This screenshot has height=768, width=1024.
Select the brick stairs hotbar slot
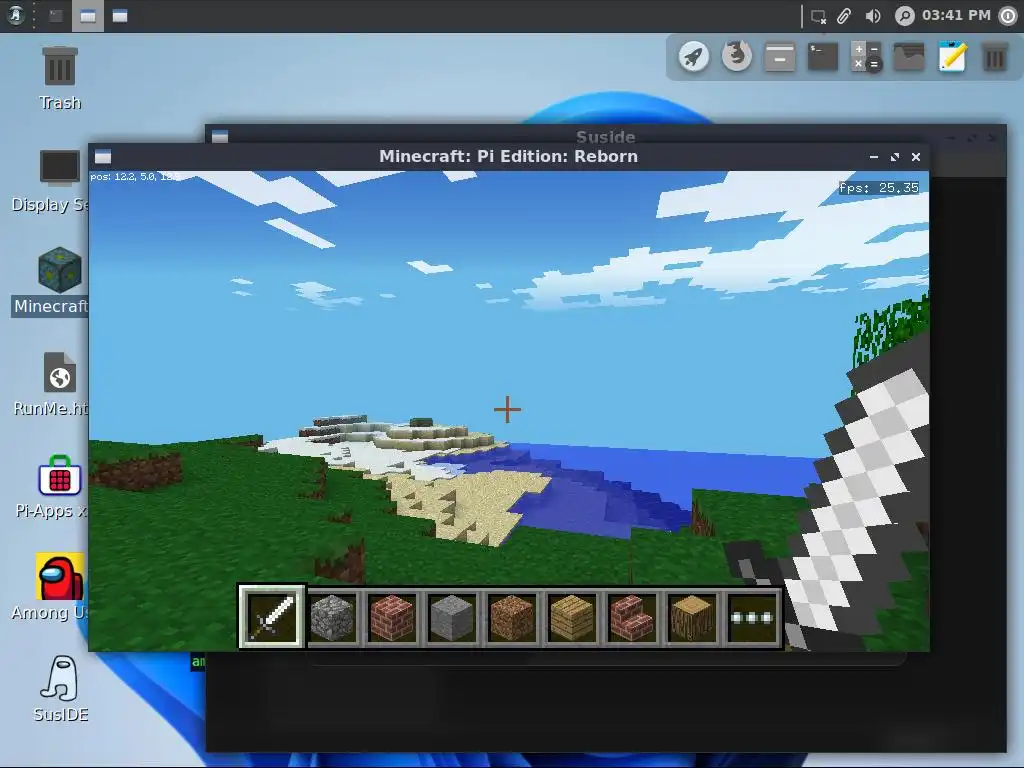(x=632, y=617)
